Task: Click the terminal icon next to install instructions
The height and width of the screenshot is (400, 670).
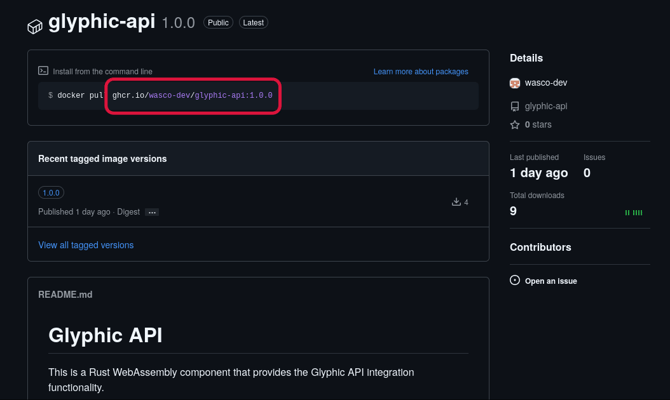Action: point(43,71)
